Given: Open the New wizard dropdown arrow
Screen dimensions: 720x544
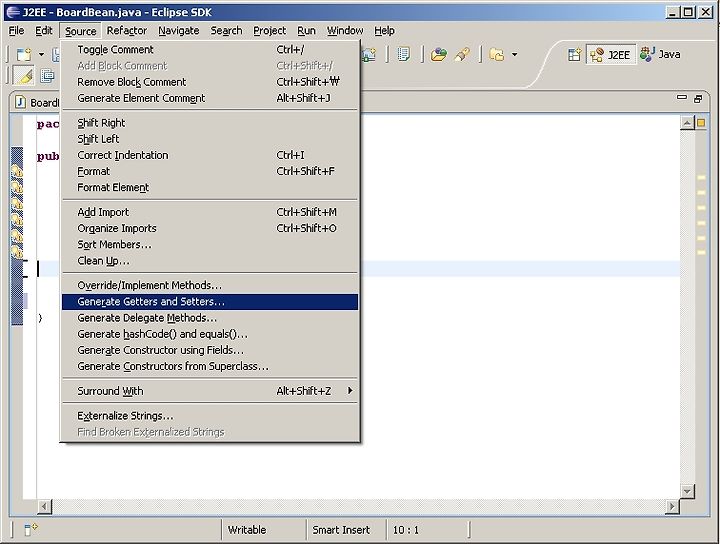Looking at the screenshot, I should pyautogui.click(x=41, y=55).
